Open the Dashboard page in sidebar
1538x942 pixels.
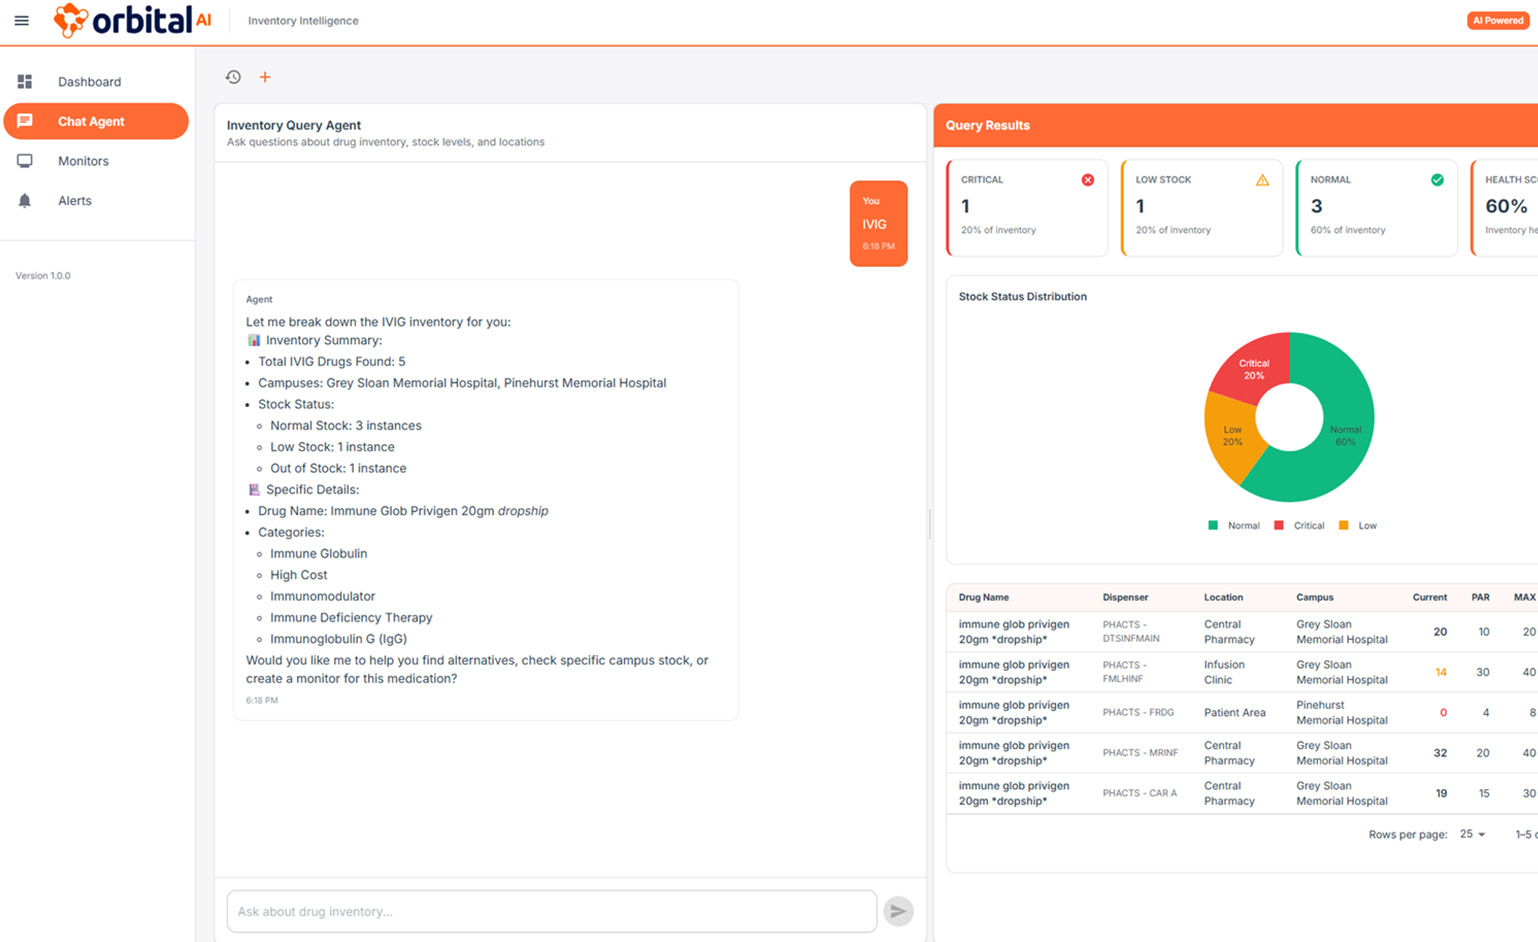(89, 82)
